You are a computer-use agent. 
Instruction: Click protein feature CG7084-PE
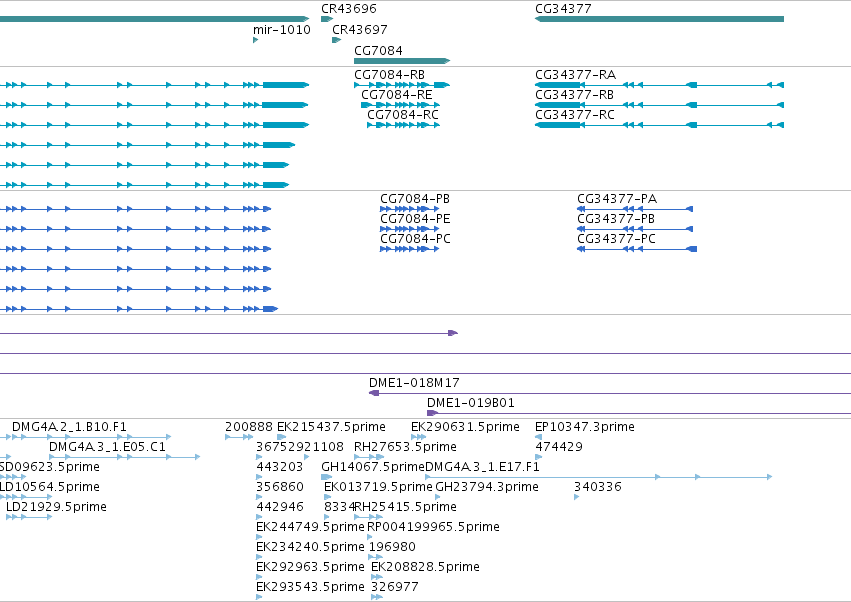pos(415,219)
